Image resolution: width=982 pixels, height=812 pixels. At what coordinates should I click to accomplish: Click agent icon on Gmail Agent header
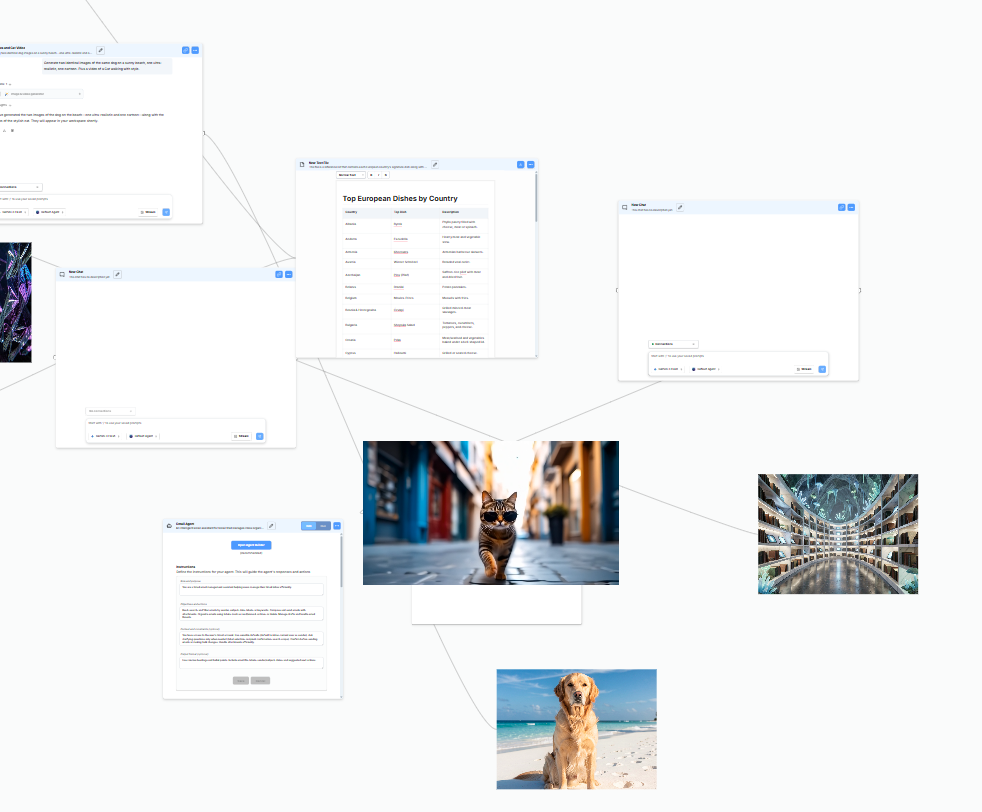[169, 526]
